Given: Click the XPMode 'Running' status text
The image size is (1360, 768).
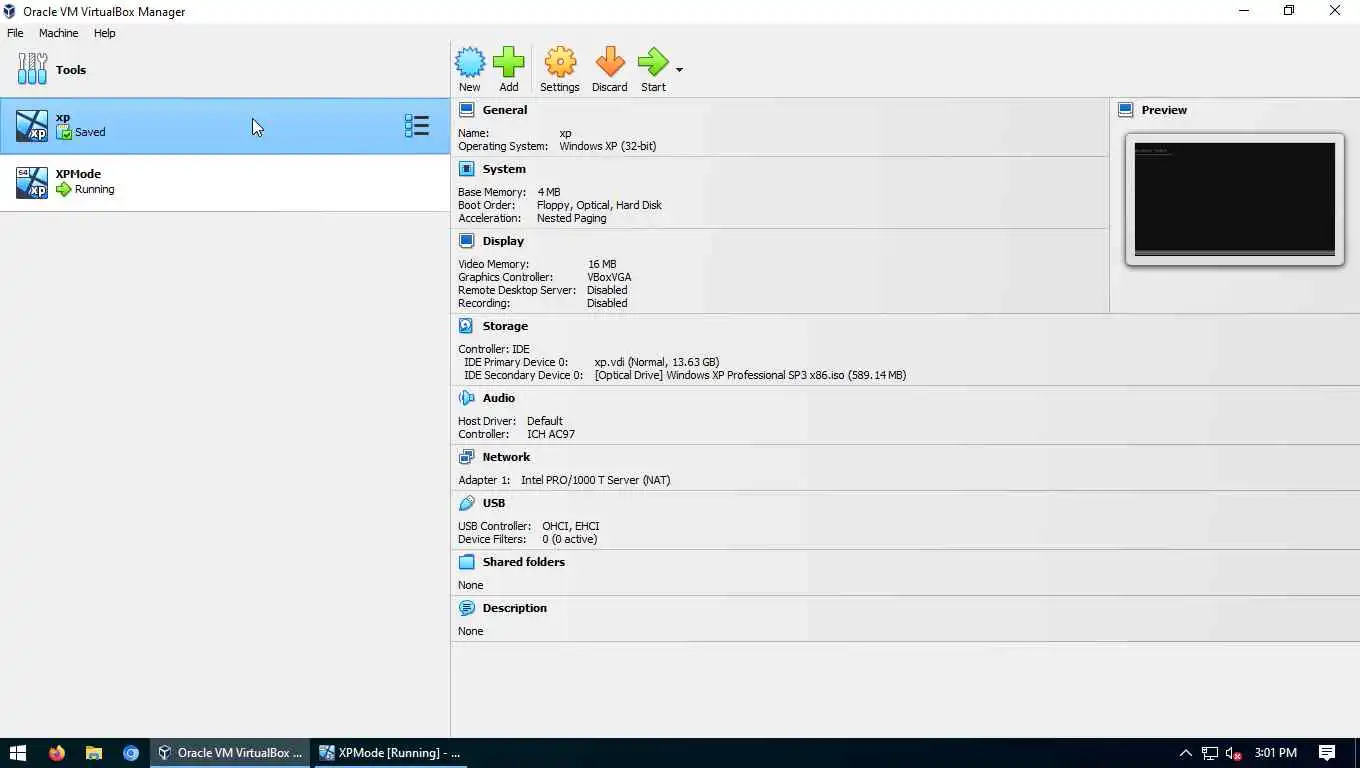Looking at the screenshot, I should coord(95,189).
